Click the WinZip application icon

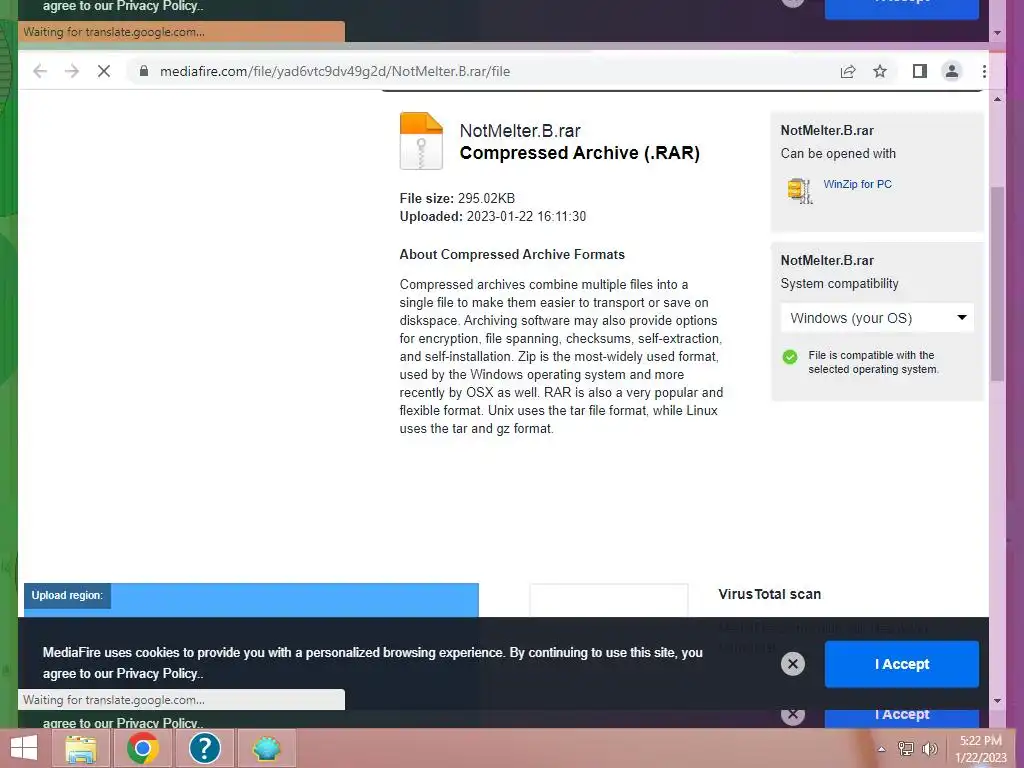click(x=800, y=191)
